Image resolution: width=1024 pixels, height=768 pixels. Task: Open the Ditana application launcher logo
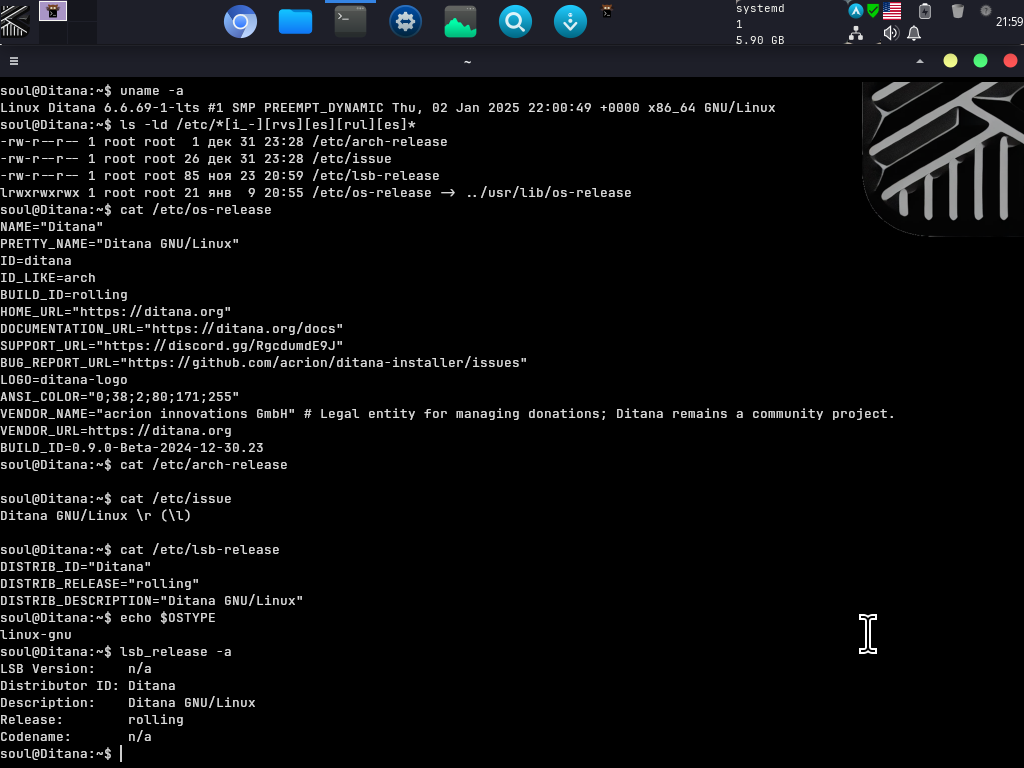[x=14, y=21]
